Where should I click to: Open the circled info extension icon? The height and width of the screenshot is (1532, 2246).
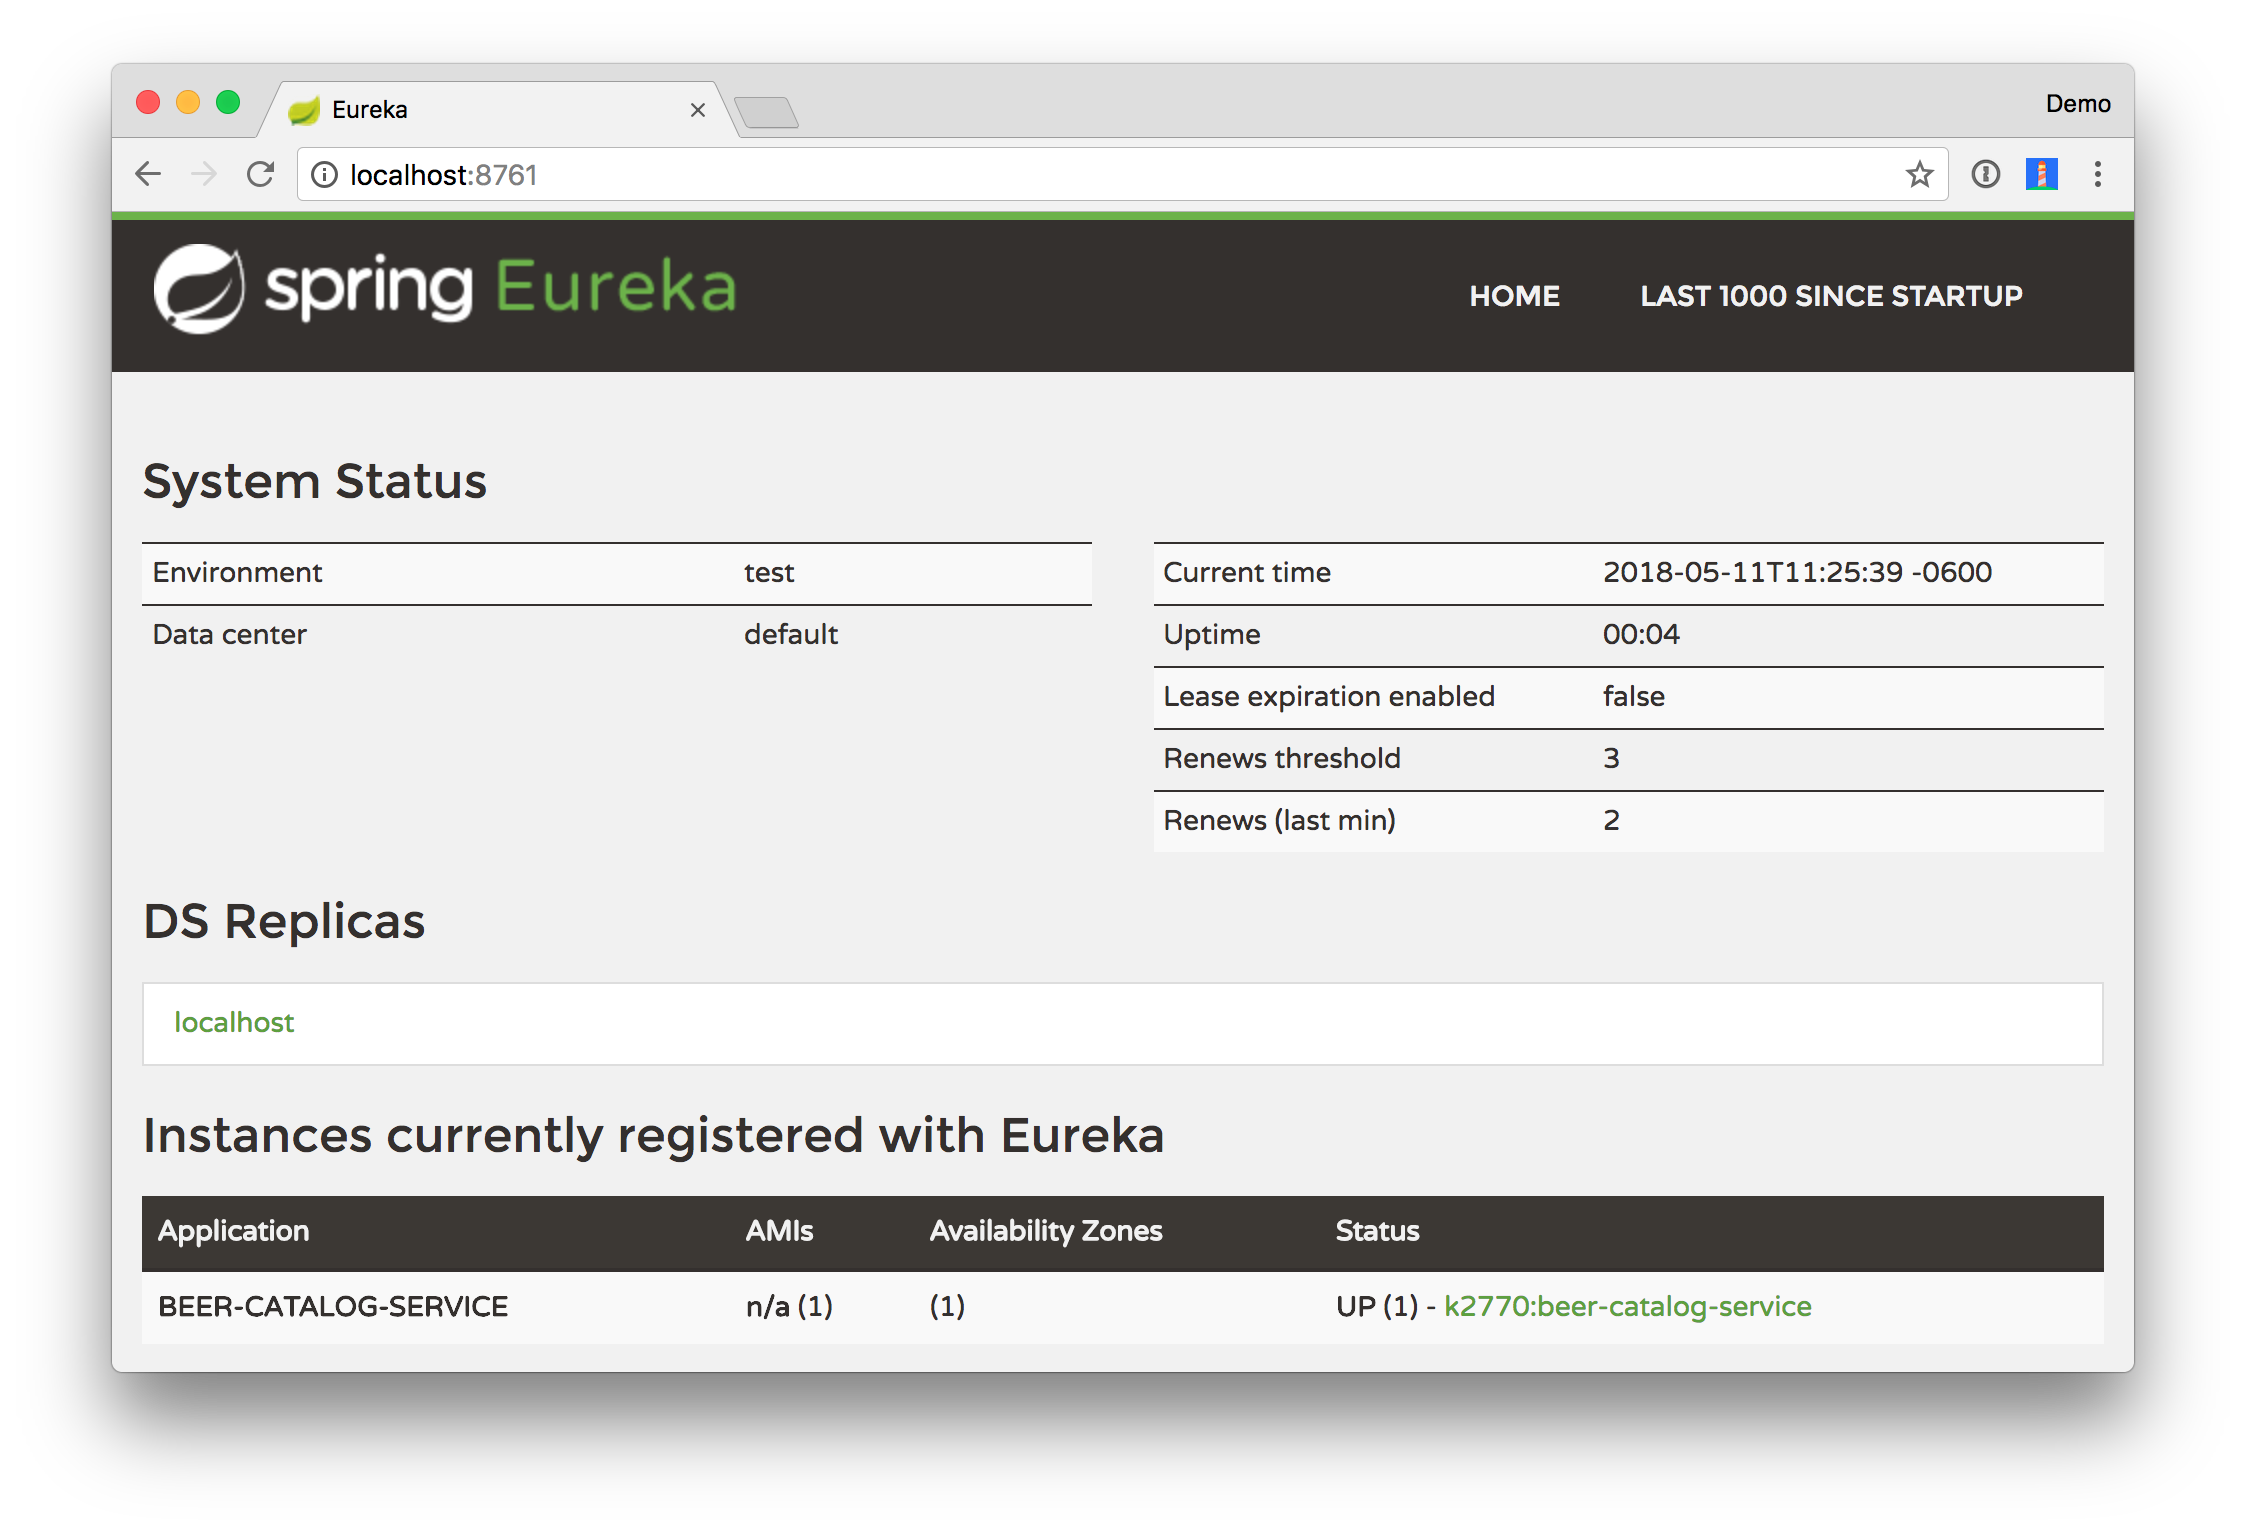(x=1985, y=175)
